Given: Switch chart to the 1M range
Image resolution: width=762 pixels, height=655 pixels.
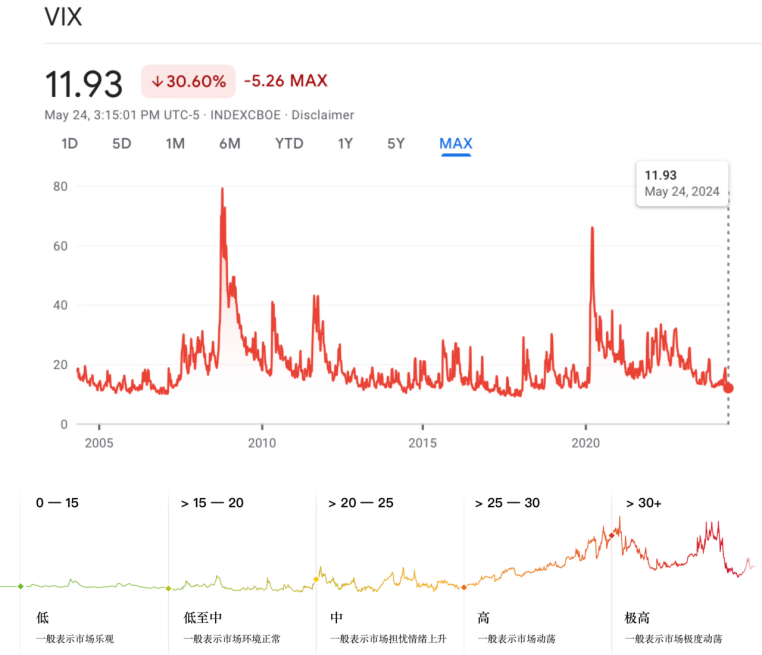Looking at the screenshot, I should click(x=175, y=144).
